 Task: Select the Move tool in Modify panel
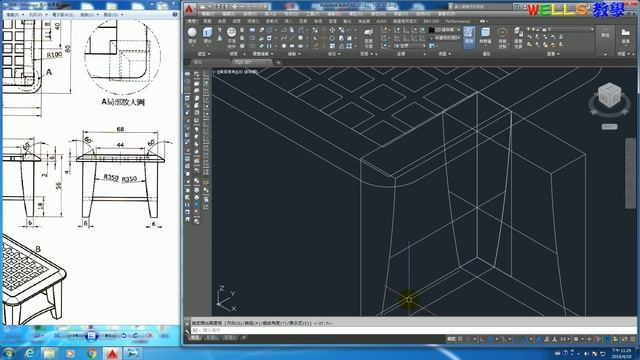pyautogui.click(x=332, y=30)
